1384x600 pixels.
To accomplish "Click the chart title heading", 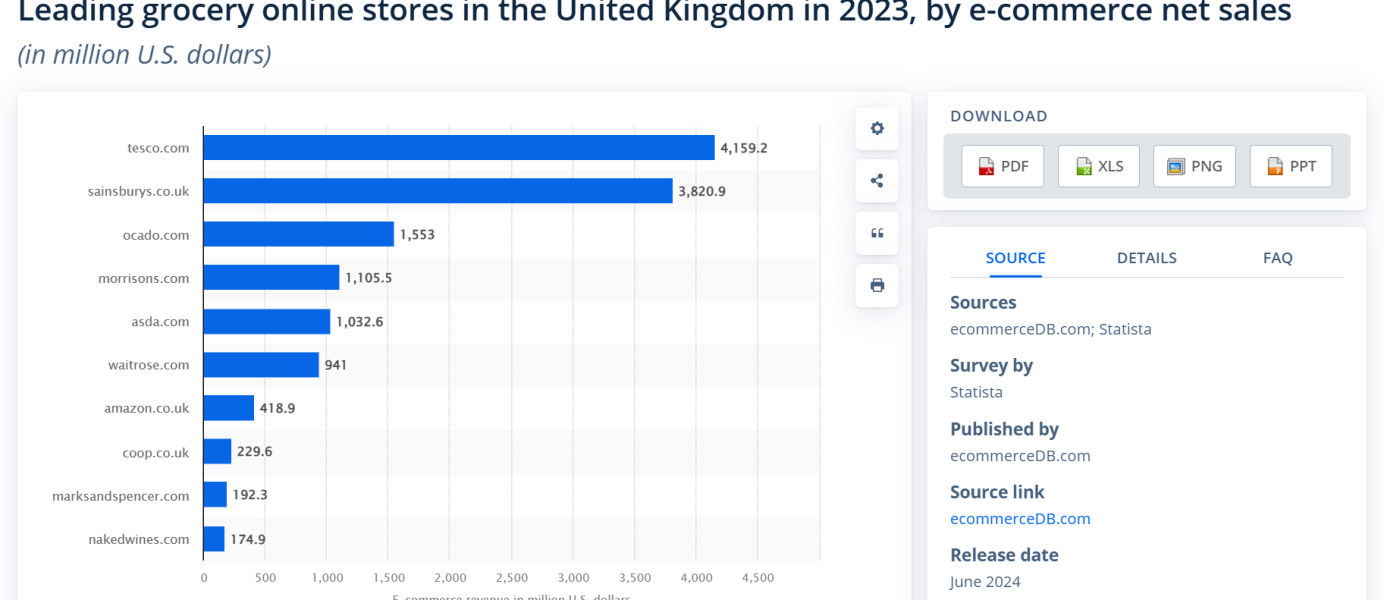I will click(655, 12).
